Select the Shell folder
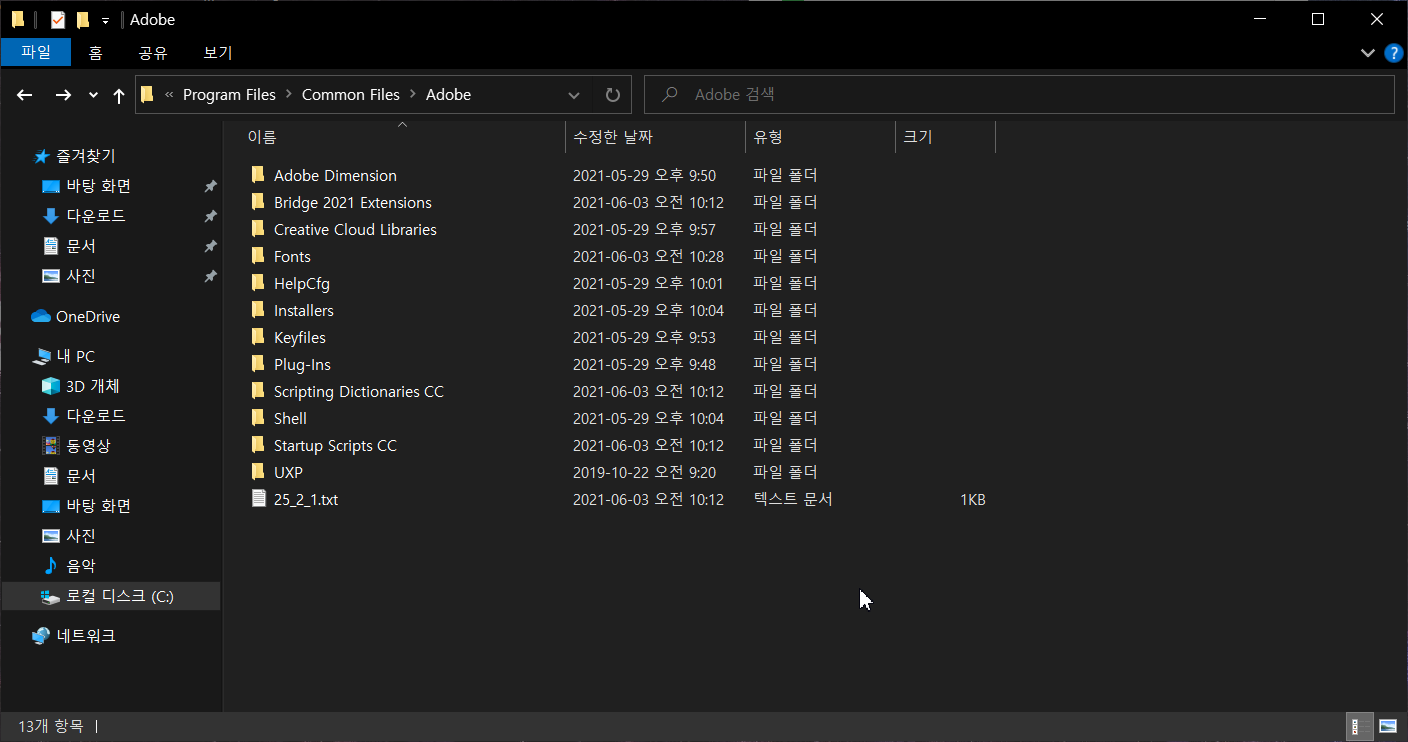The height and width of the screenshot is (742, 1408). coord(290,418)
